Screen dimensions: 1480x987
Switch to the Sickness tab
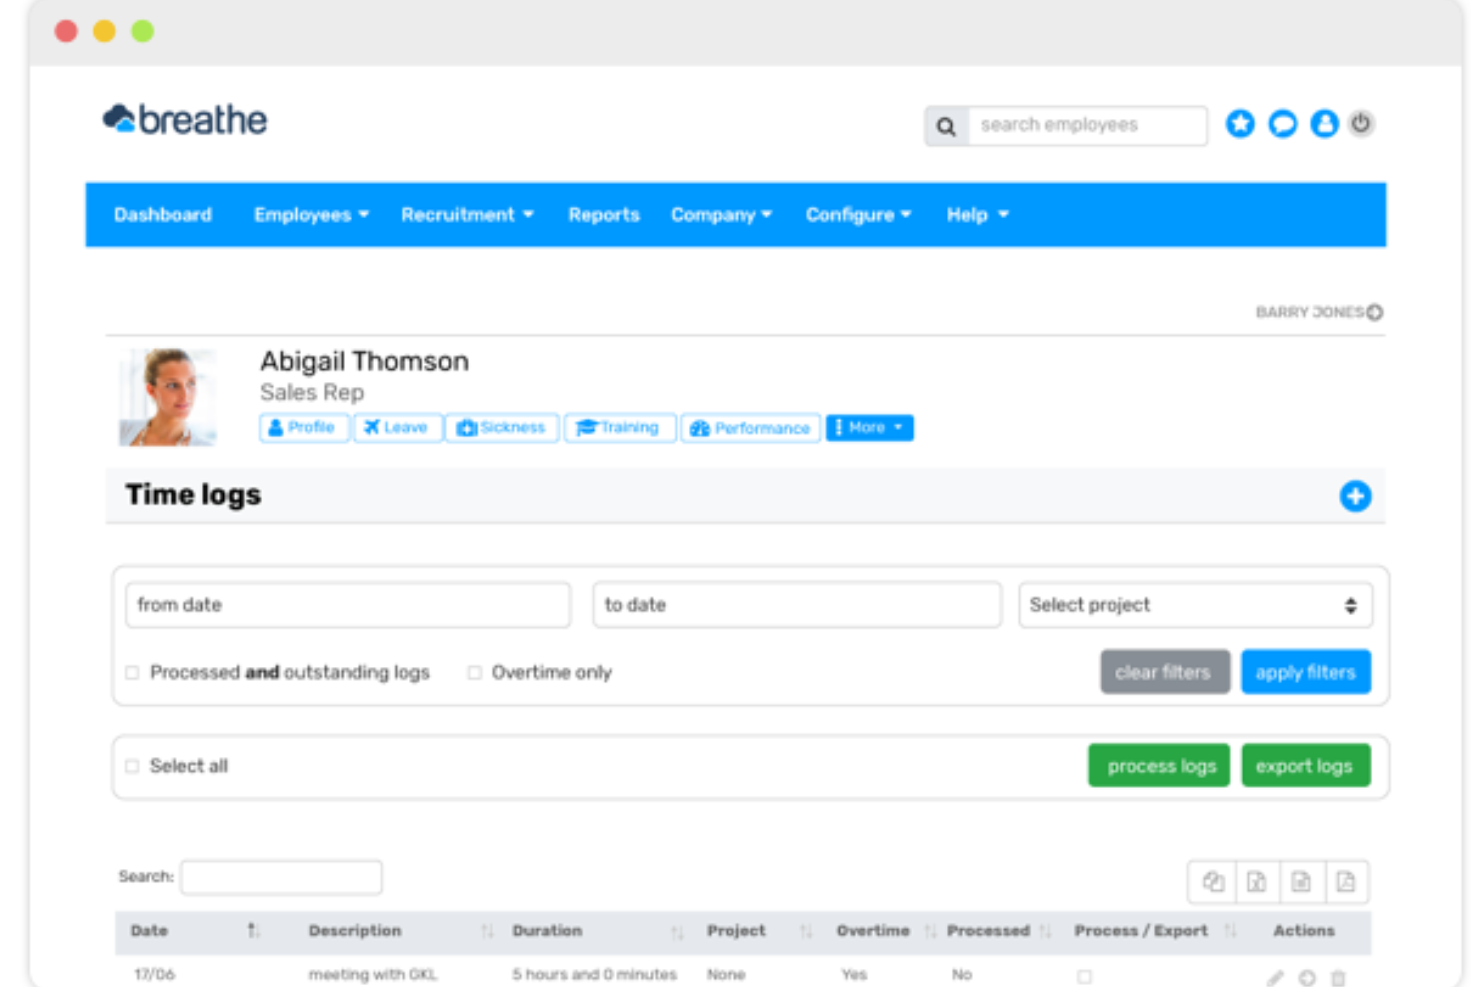click(x=502, y=427)
